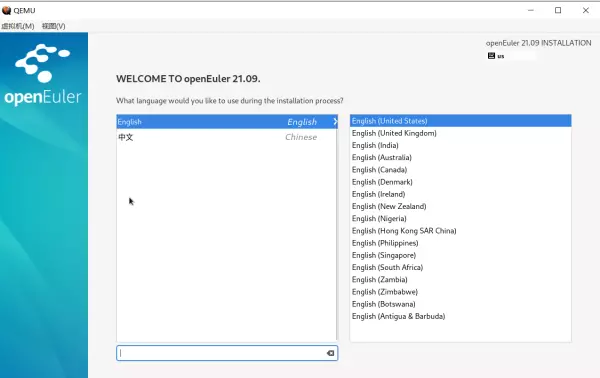
Task: Choose English (Philippines) locale
Action: [x=460, y=243]
